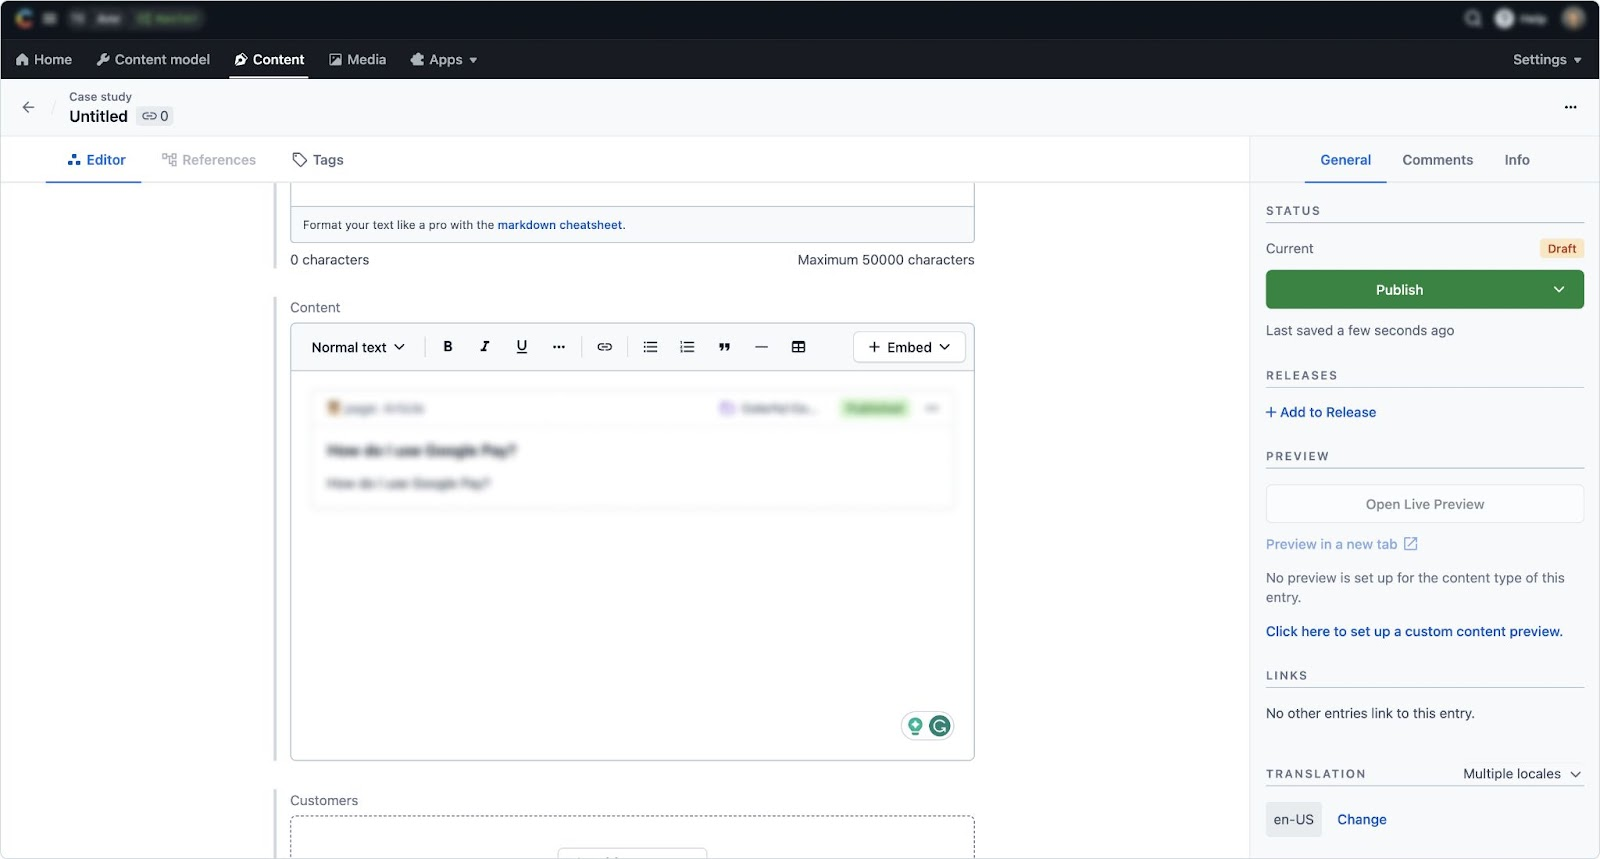Open the markdown cheatsheet link
1600x859 pixels.
point(560,225)
